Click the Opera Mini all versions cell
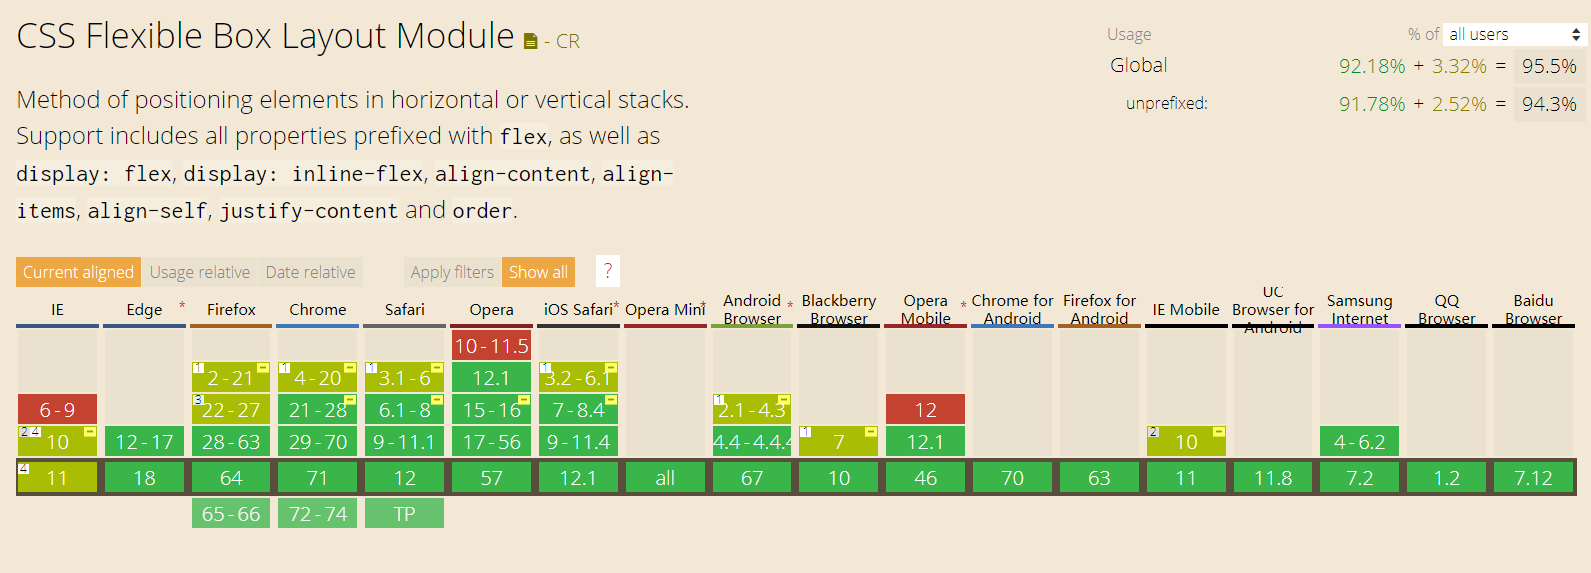Screen dimensions: 1591x573 click(665, 478)
